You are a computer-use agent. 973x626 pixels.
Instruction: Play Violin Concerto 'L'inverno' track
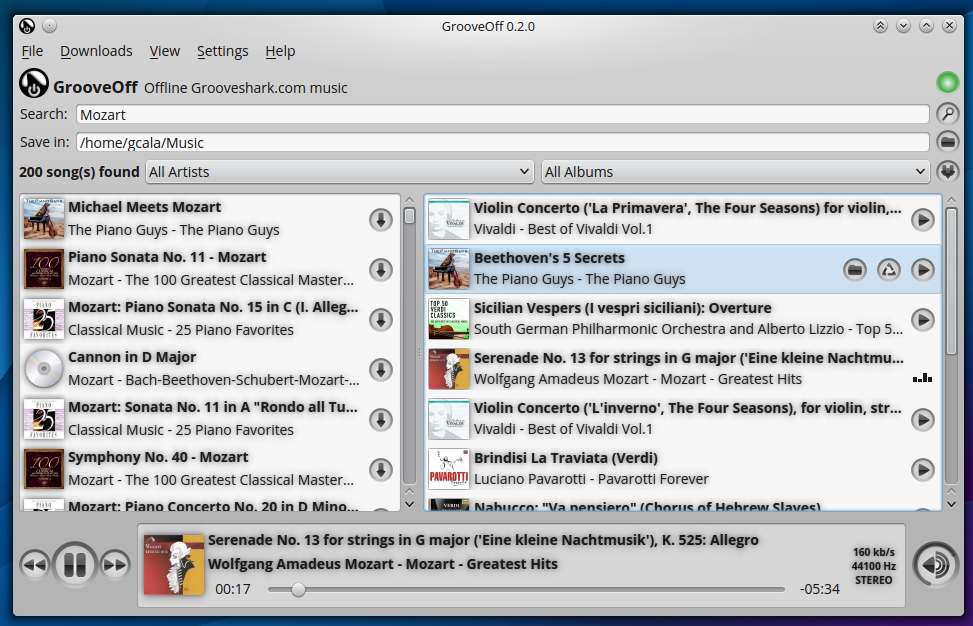923,420
